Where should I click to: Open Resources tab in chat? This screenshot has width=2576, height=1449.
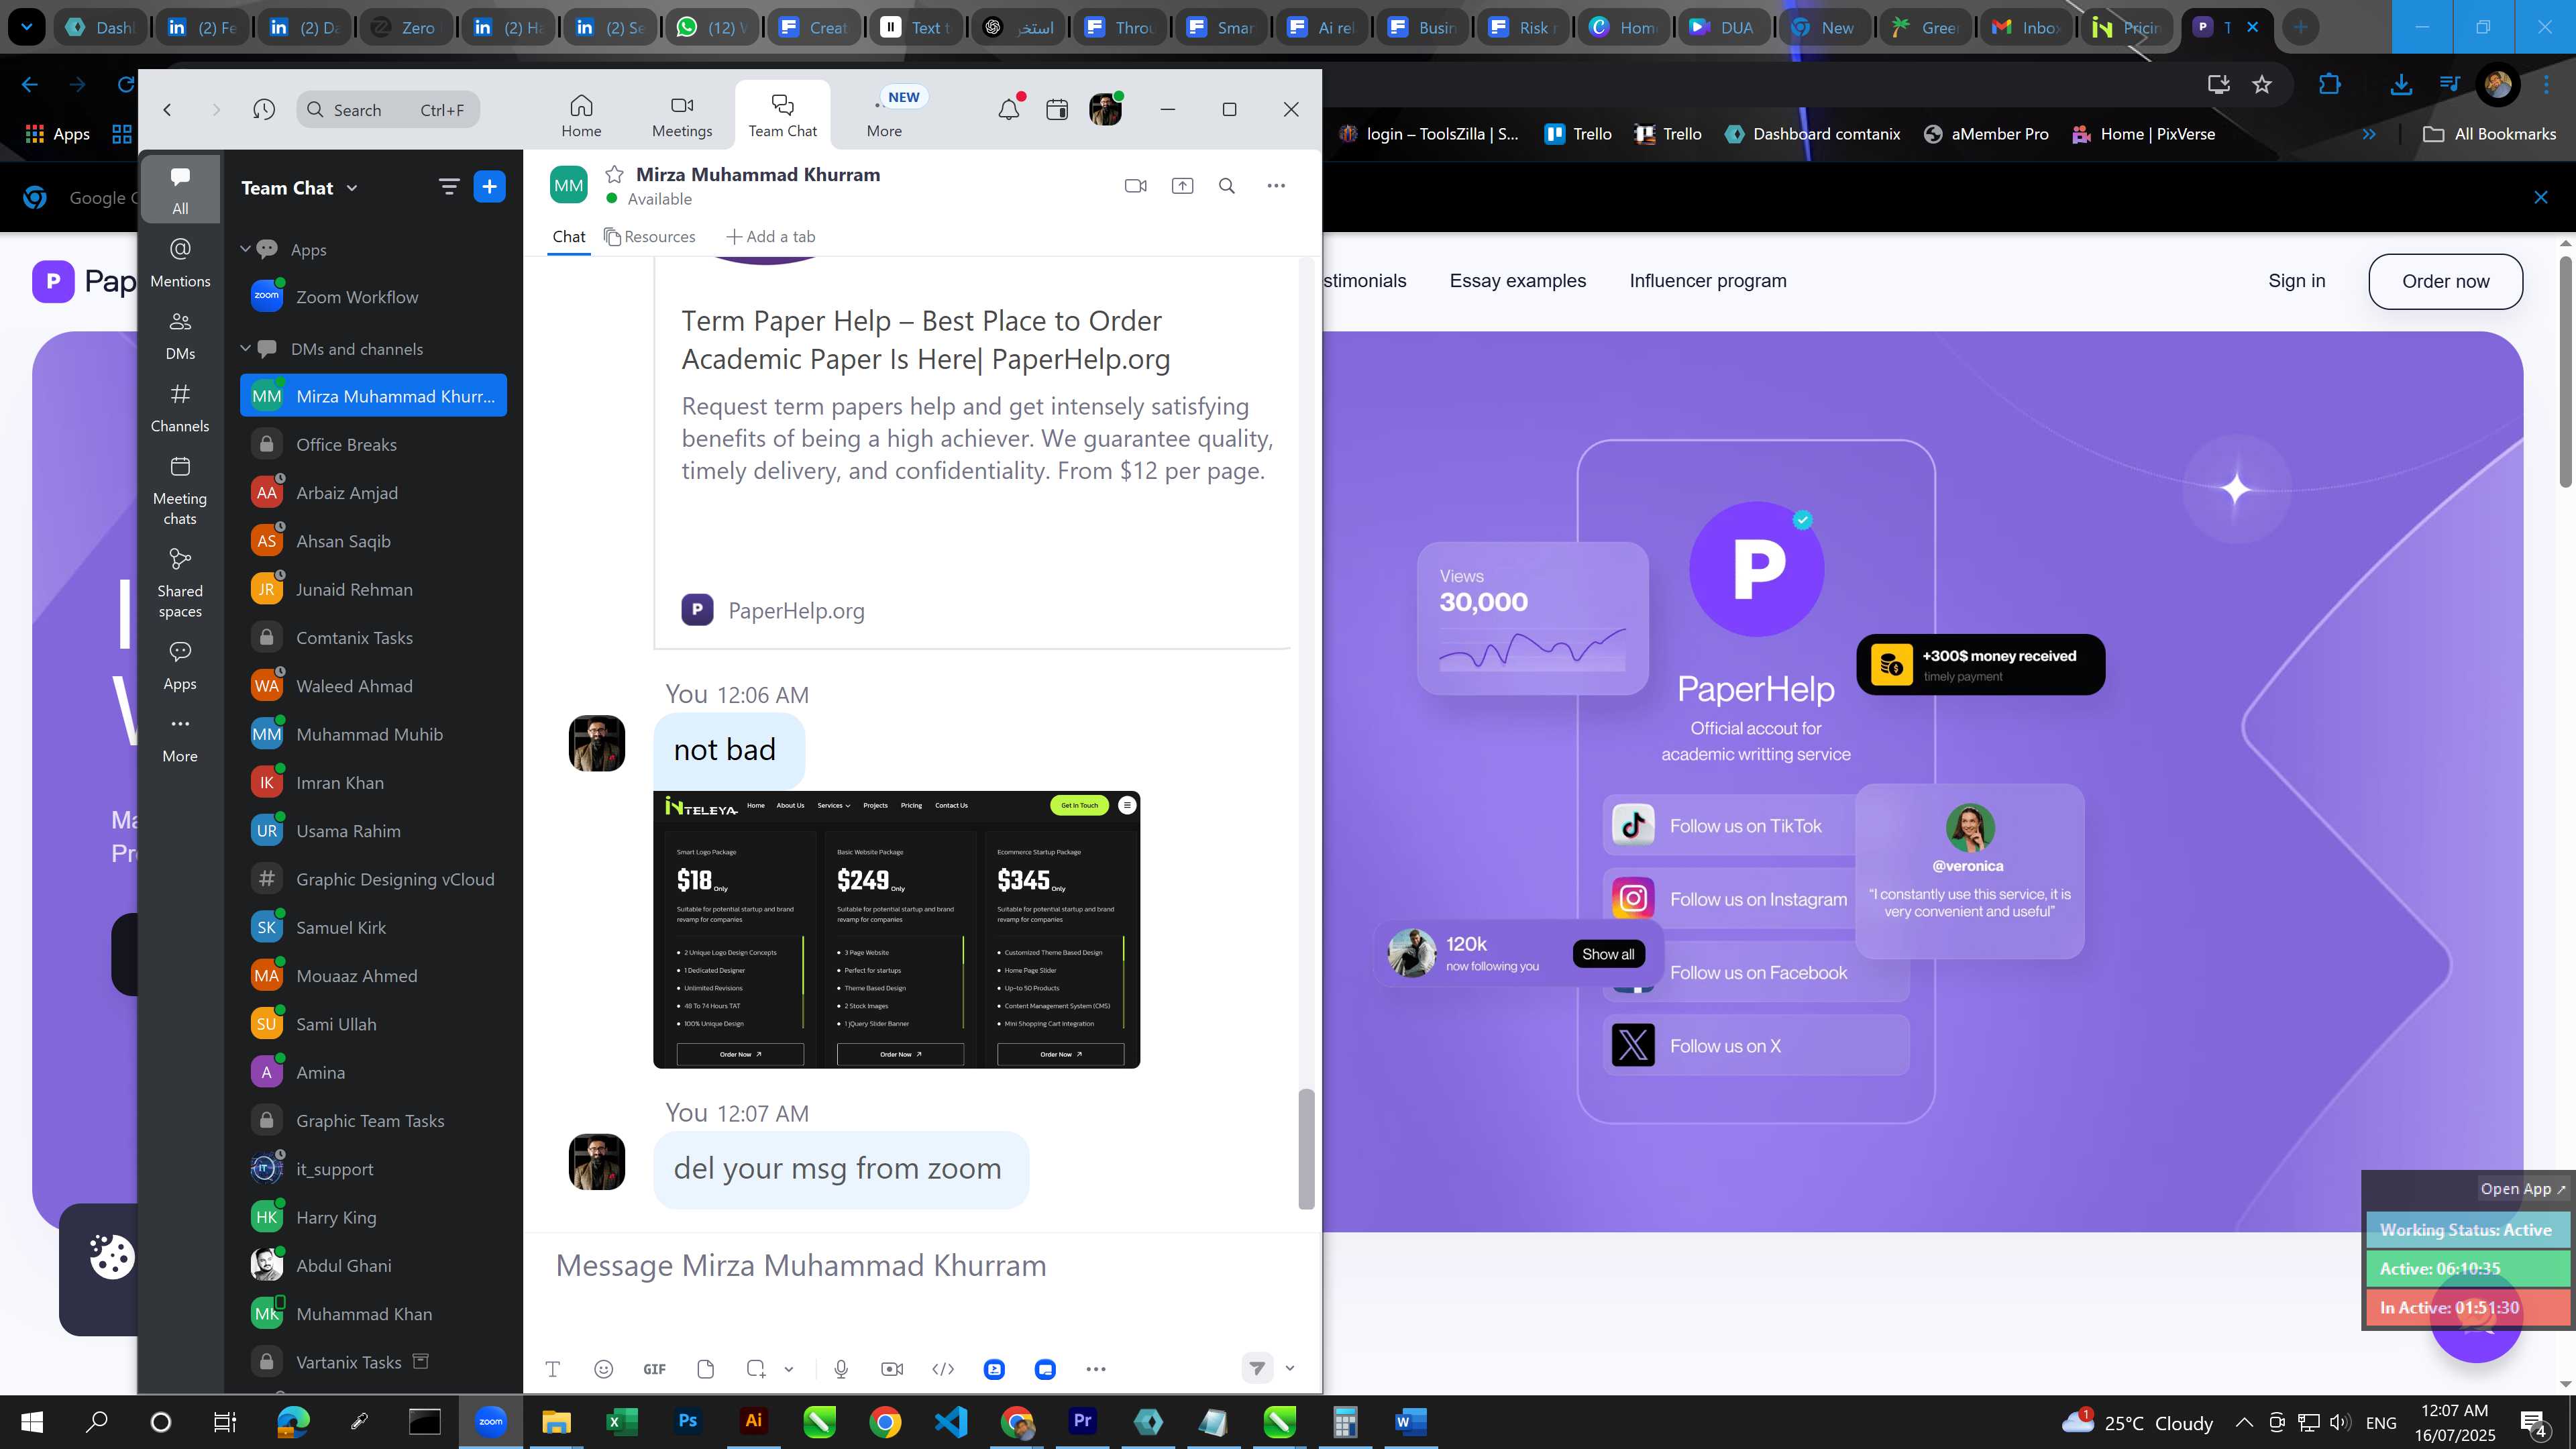point(650,237)
